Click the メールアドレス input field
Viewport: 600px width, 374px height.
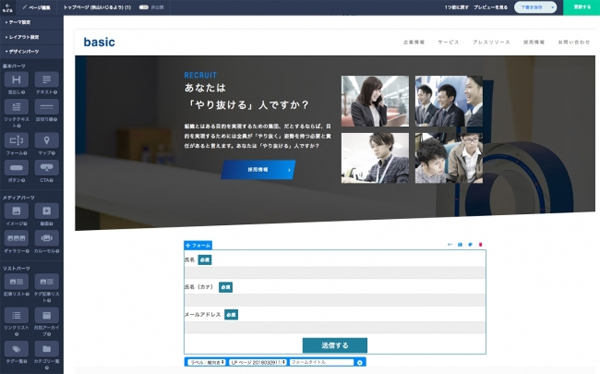pos(335,327)
